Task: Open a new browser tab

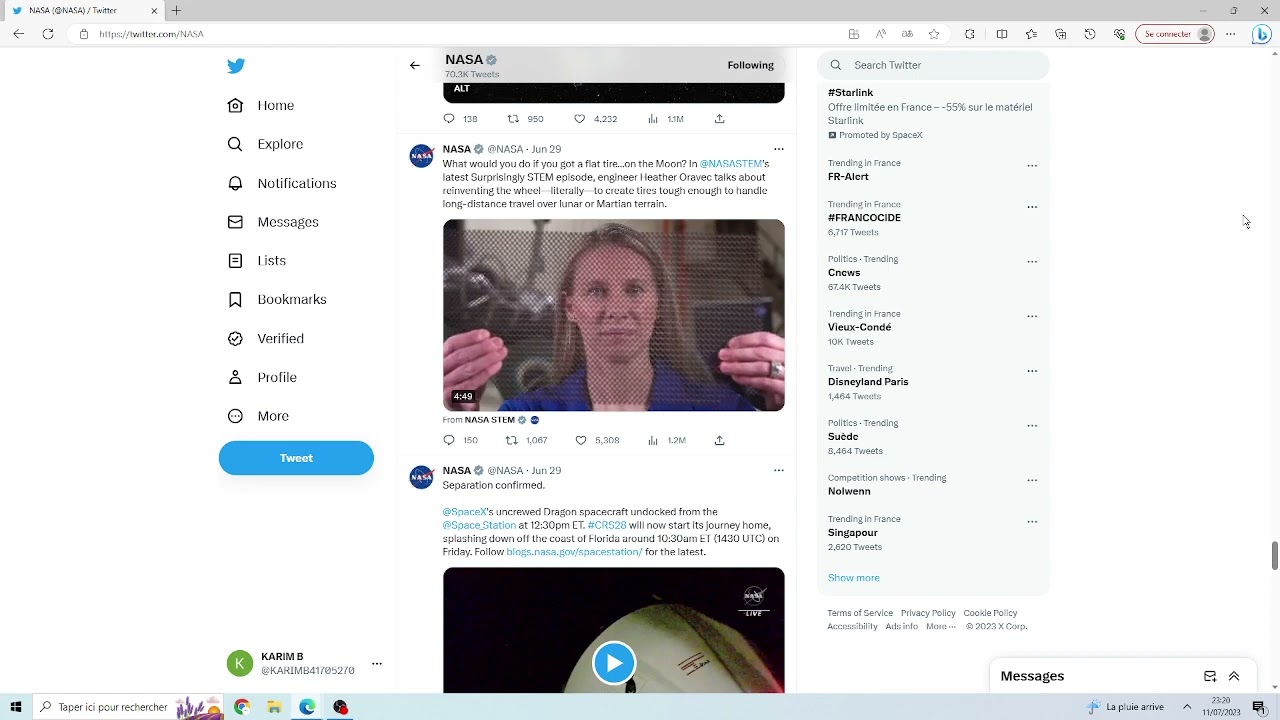Action: [176, 10]
